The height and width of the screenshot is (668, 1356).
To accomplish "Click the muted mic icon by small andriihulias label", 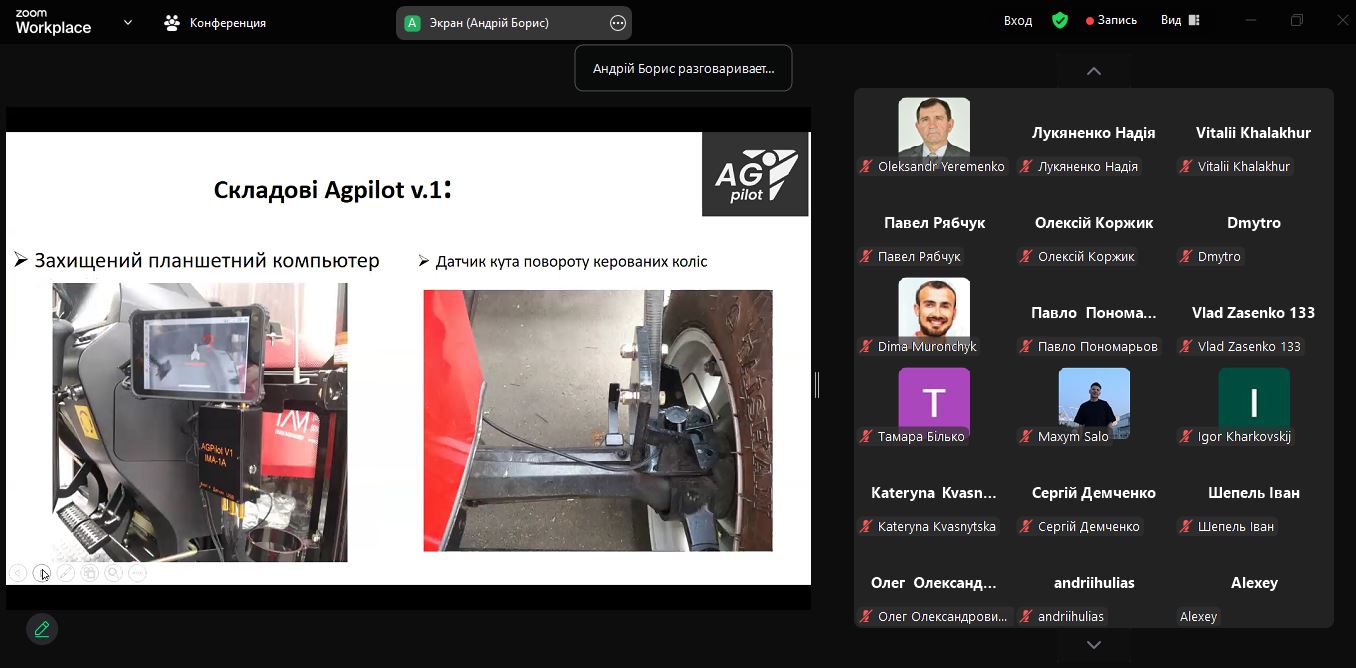I will point(1026,617).
